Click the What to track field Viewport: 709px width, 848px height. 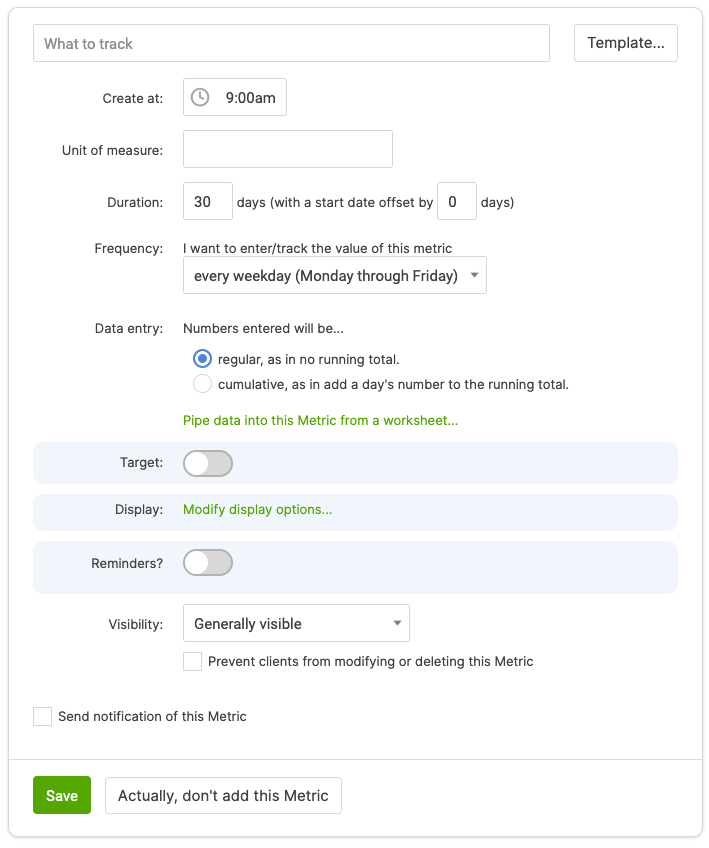tap(291, 43)
